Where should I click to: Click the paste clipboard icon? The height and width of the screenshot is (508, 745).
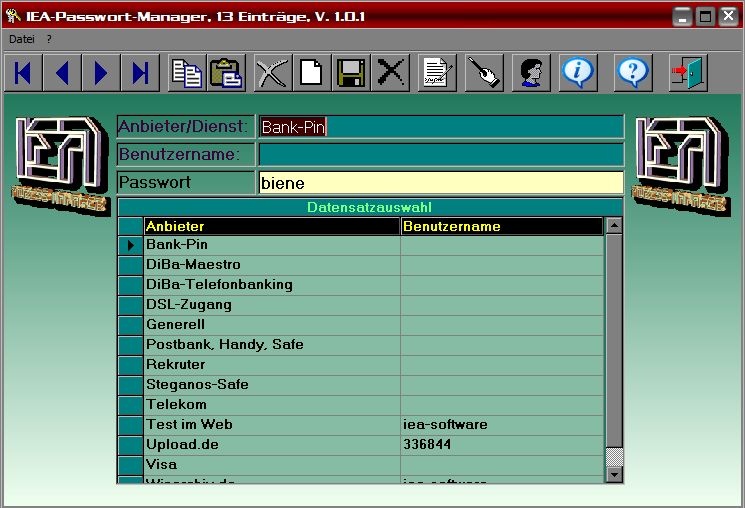click(226, 73)
